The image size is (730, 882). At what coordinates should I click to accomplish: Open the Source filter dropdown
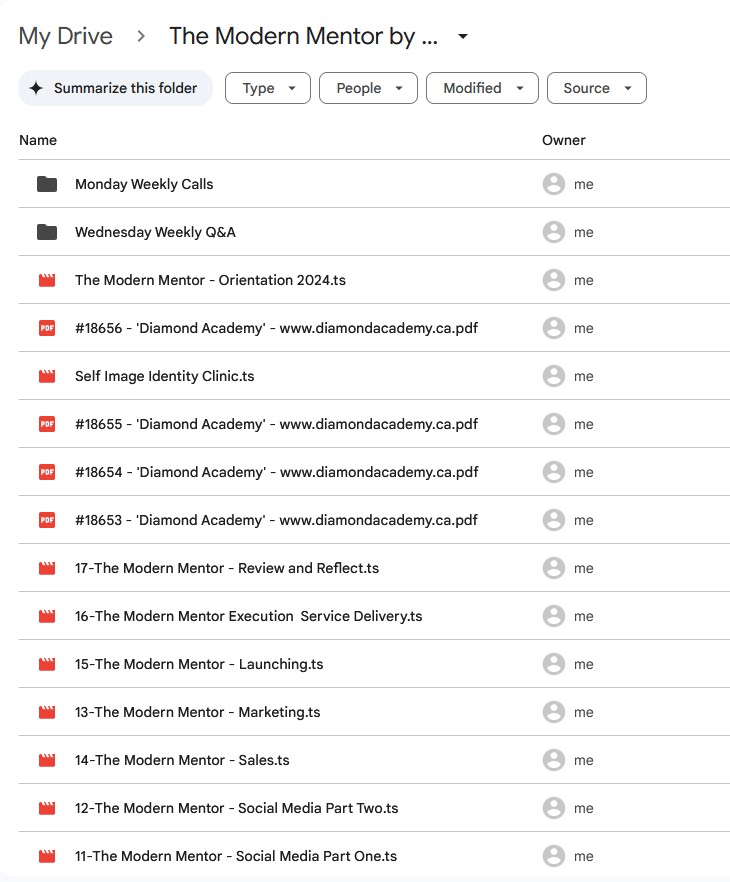click(x=596, y=88)
